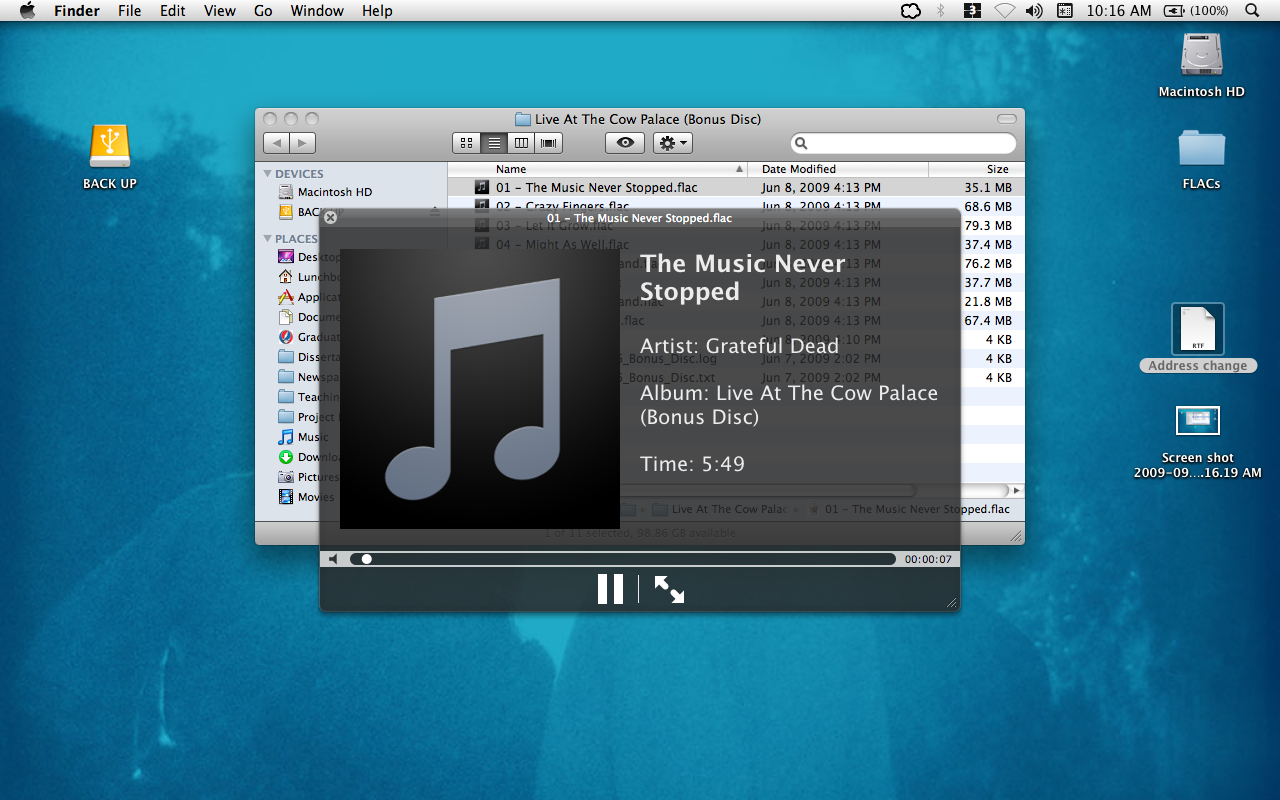Go back in Finder window

click(276, 143)
